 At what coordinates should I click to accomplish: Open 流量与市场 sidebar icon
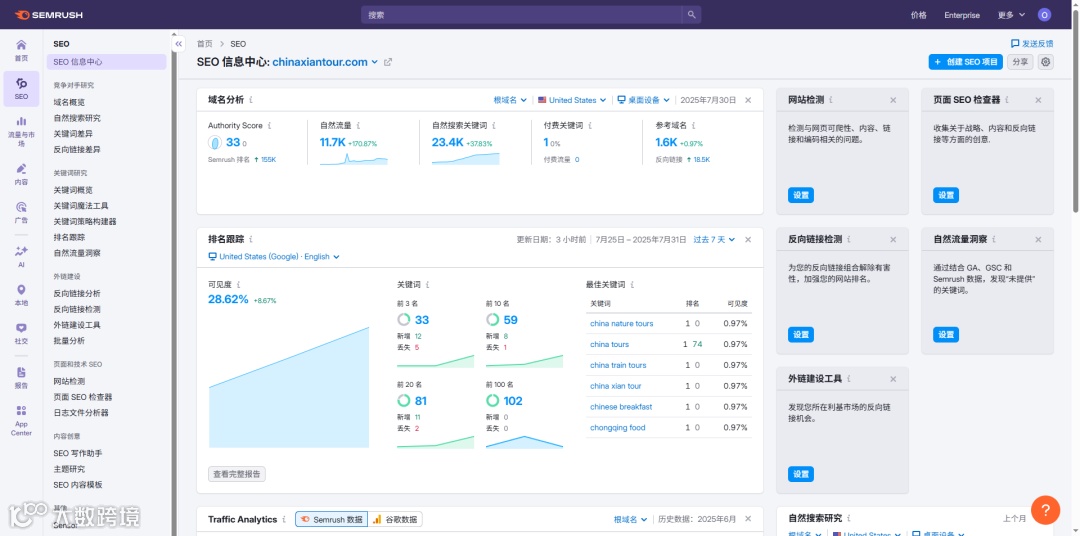[21, 131]
